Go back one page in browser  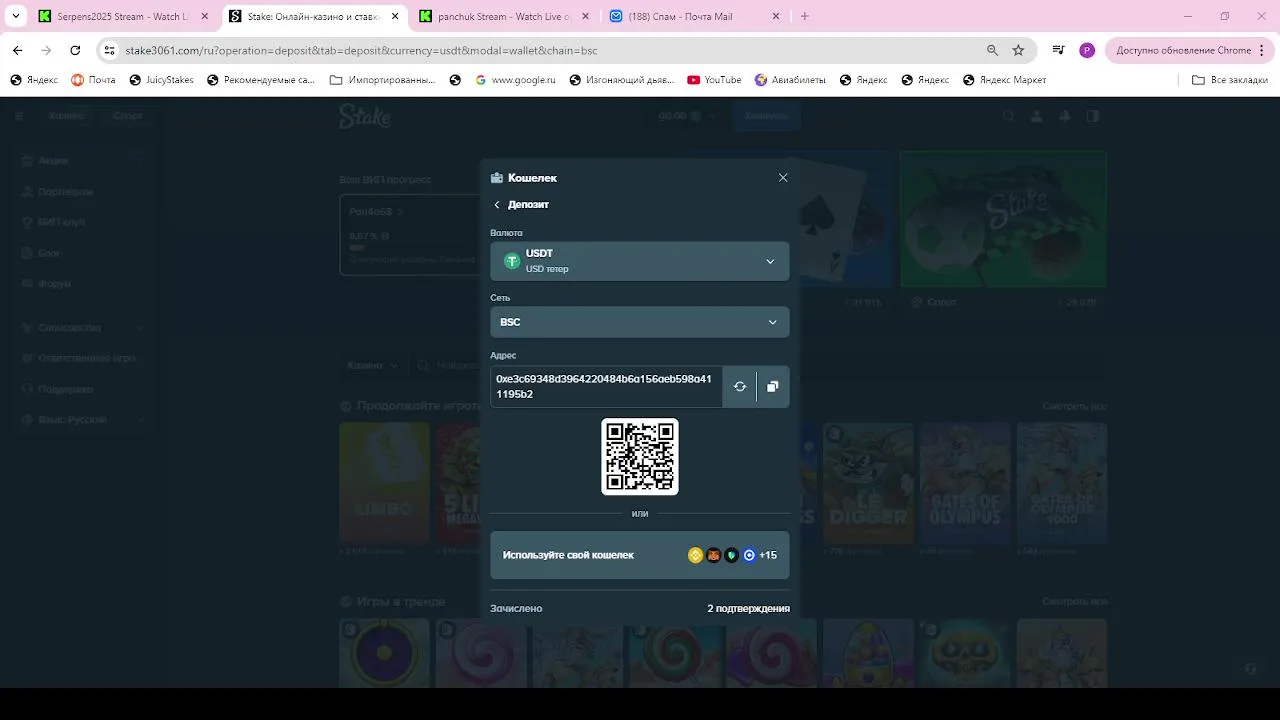(x=17, y=50)
